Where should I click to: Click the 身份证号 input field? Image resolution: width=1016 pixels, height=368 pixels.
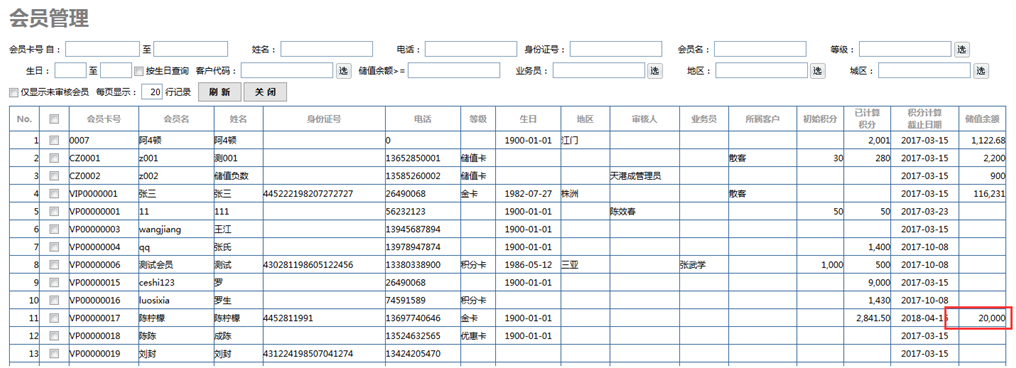click(x=616, y=49)
